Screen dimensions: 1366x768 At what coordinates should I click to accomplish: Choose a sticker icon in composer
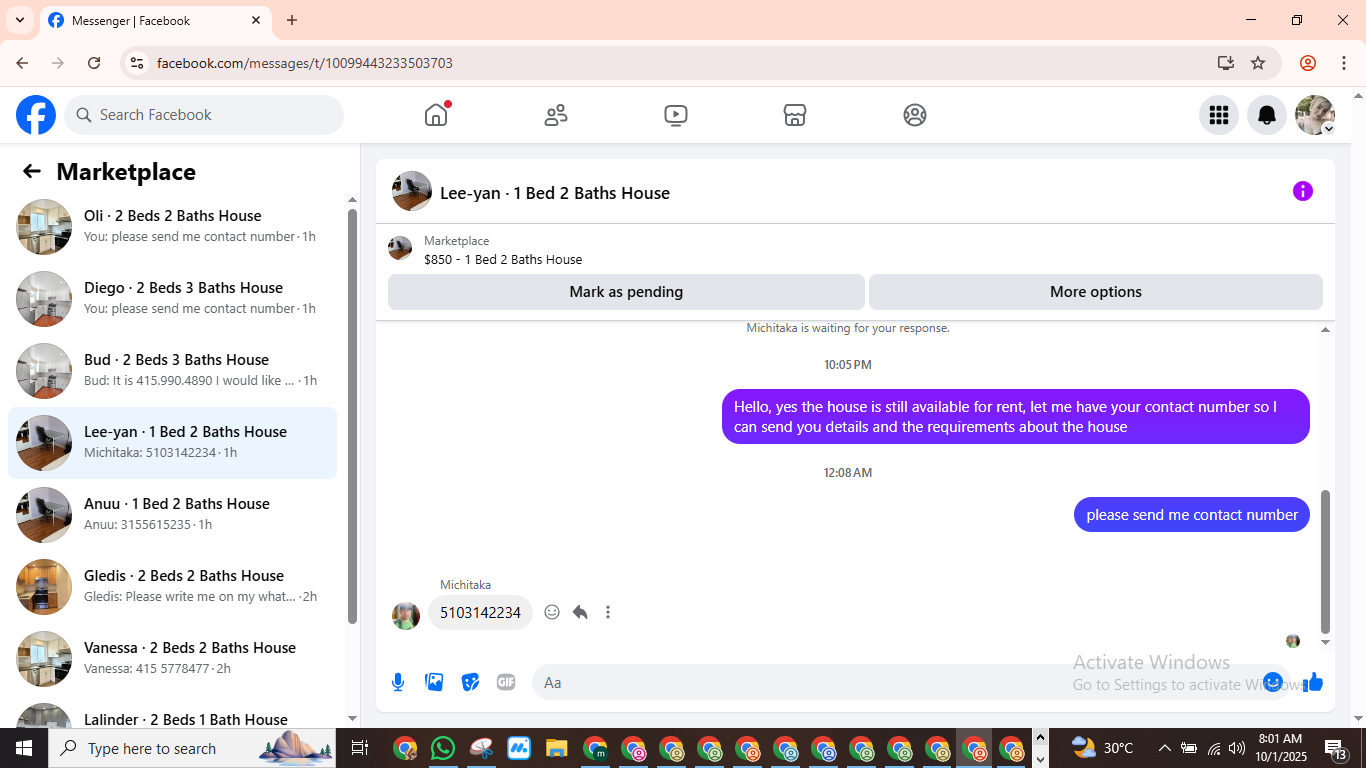tap(470, 682)
